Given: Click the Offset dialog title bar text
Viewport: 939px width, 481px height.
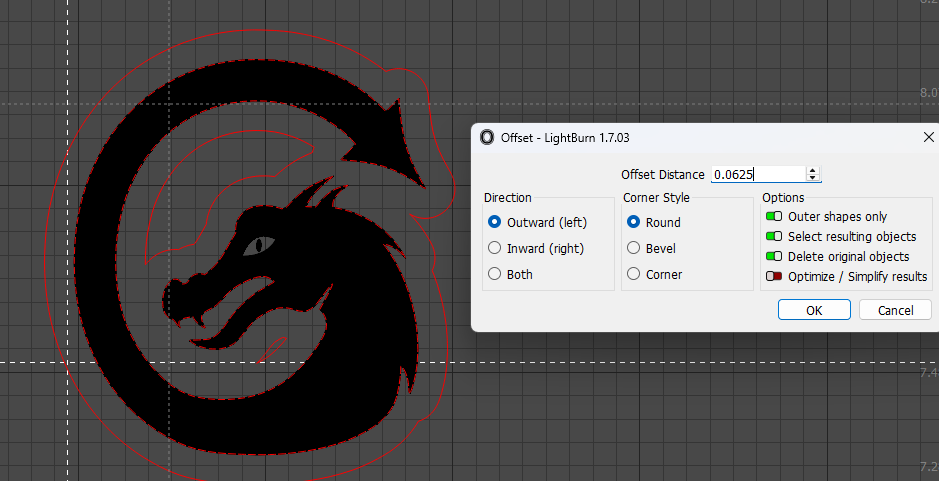Looking at the screenshot, I should pyautogui.click(x=565, y=137).
